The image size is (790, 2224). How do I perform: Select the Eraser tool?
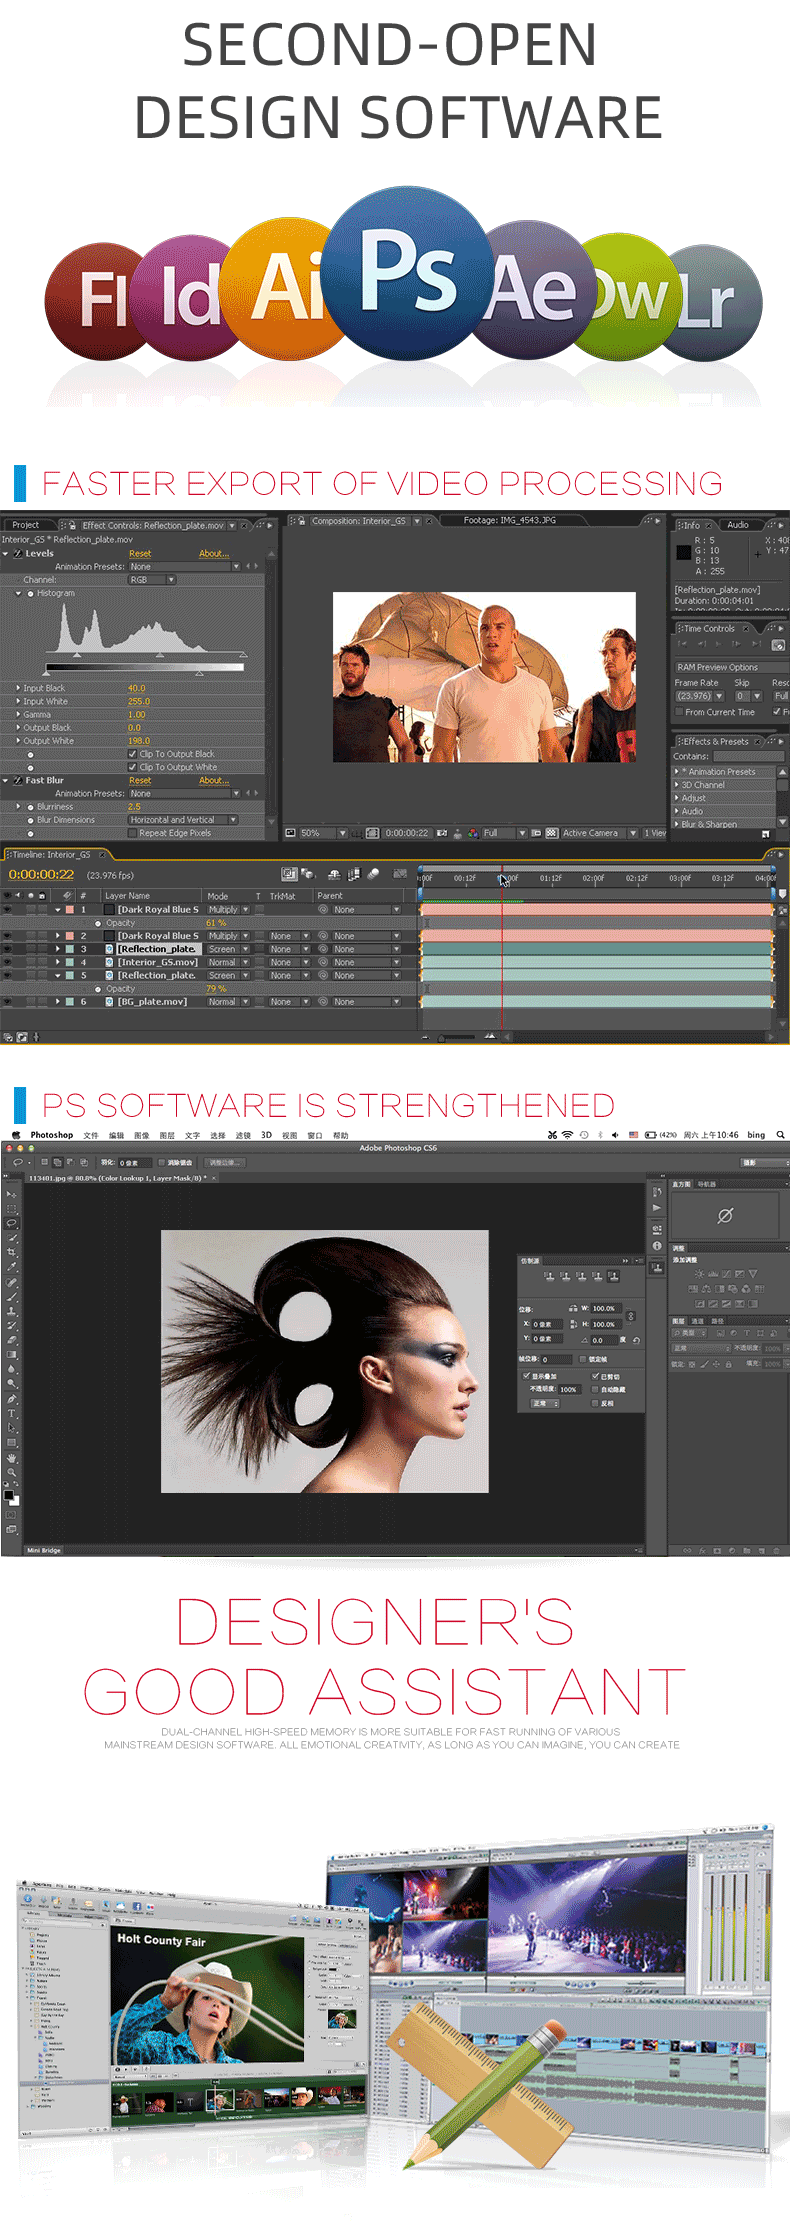11,1340
